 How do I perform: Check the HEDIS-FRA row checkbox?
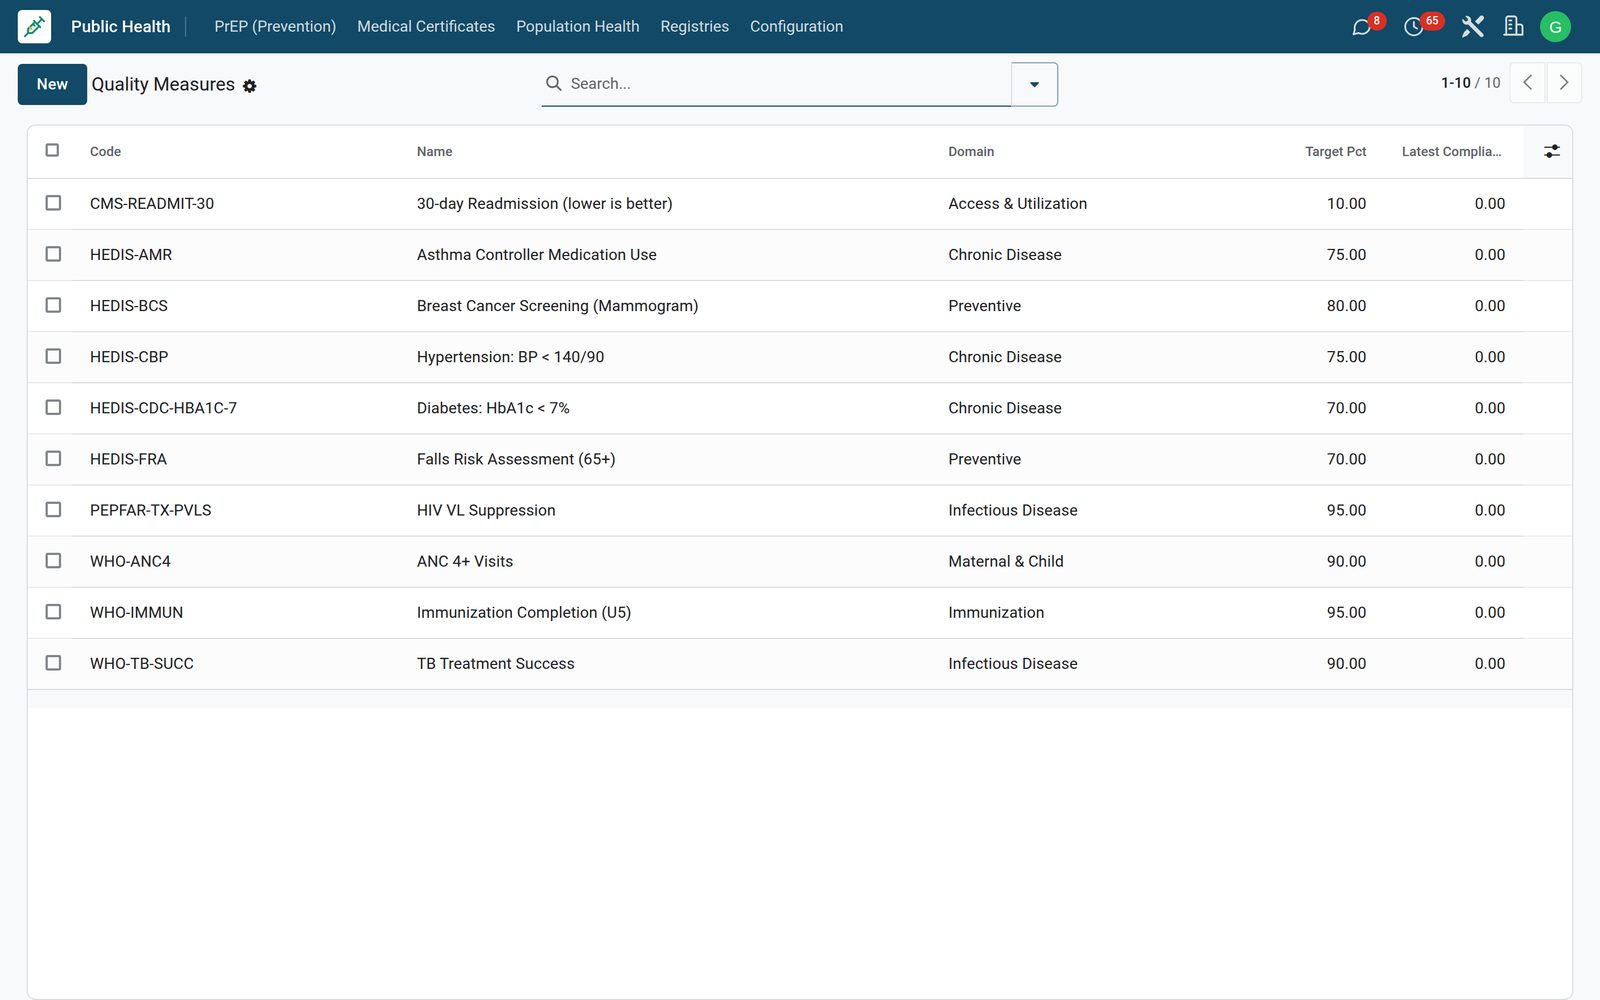point(53,458)
